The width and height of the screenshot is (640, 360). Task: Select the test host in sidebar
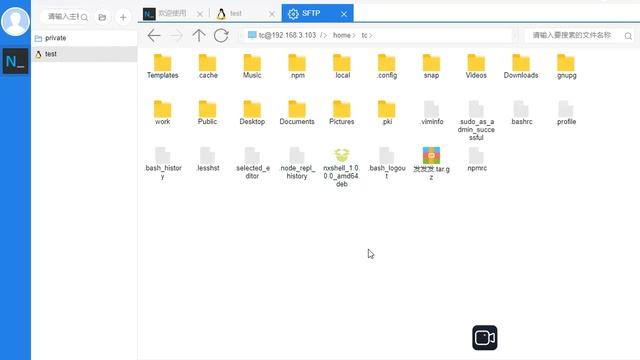(84, 54)
